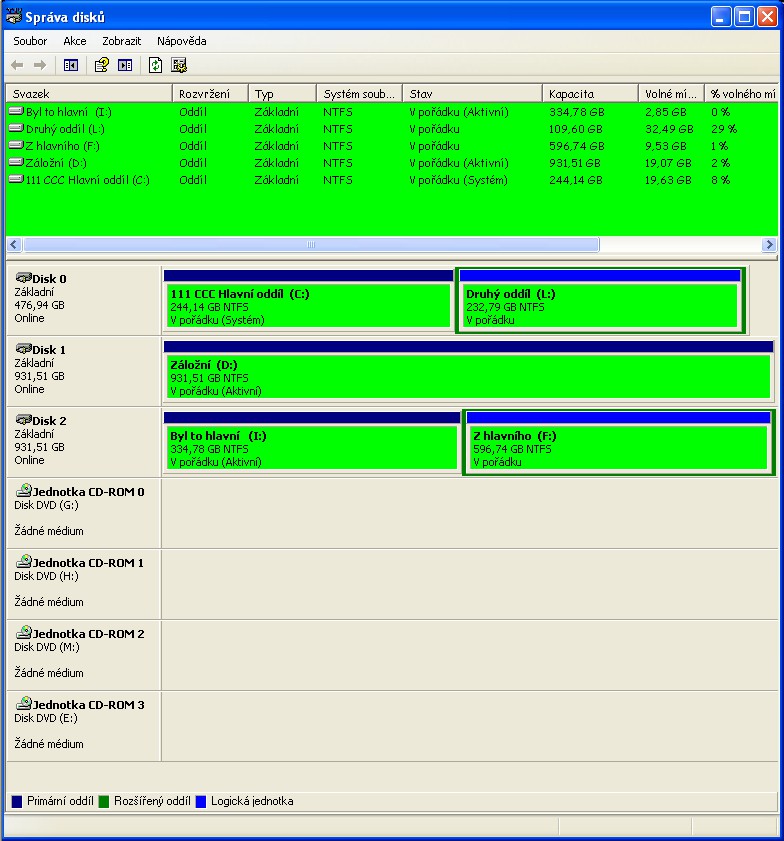Select the Druhý oddíl (L:) partition block
This screenshot has width=784, height=841.
600,306
